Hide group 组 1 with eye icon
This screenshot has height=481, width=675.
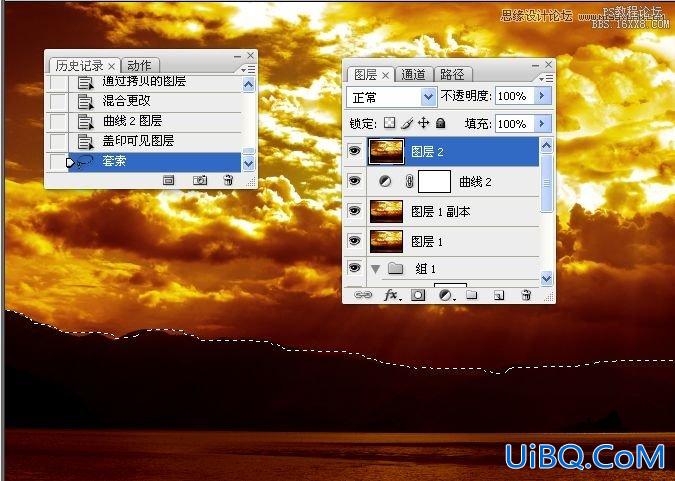click(354, 268)
